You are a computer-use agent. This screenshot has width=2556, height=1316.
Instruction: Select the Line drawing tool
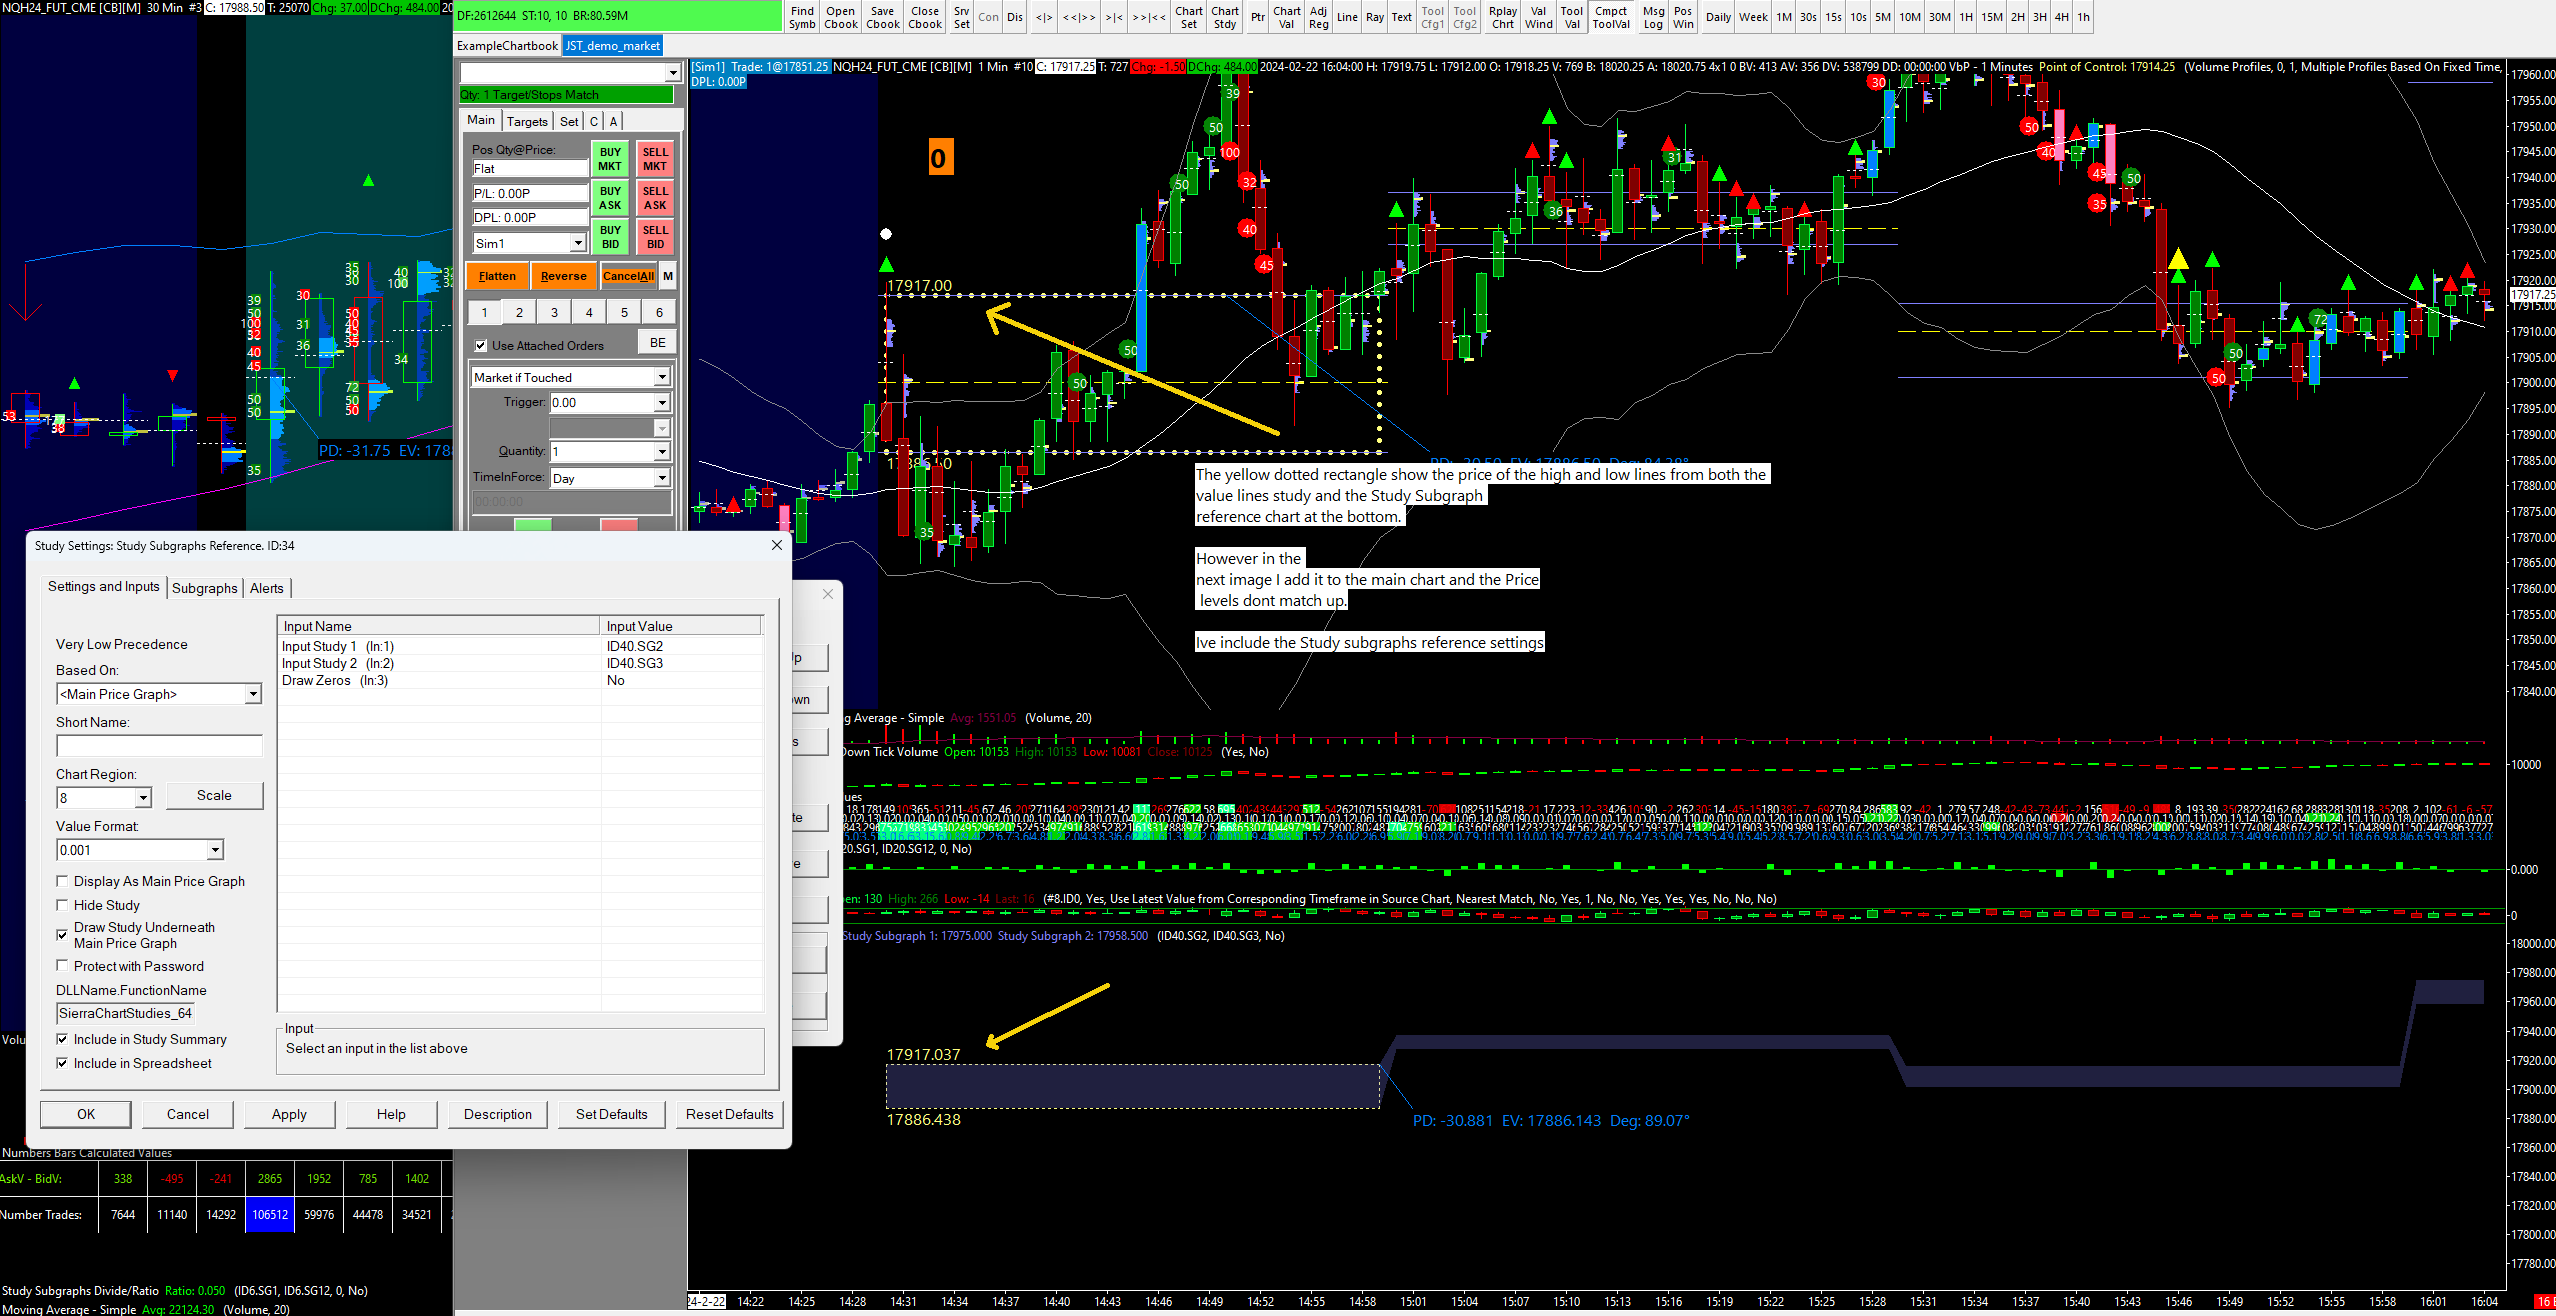click(1347, 17)
